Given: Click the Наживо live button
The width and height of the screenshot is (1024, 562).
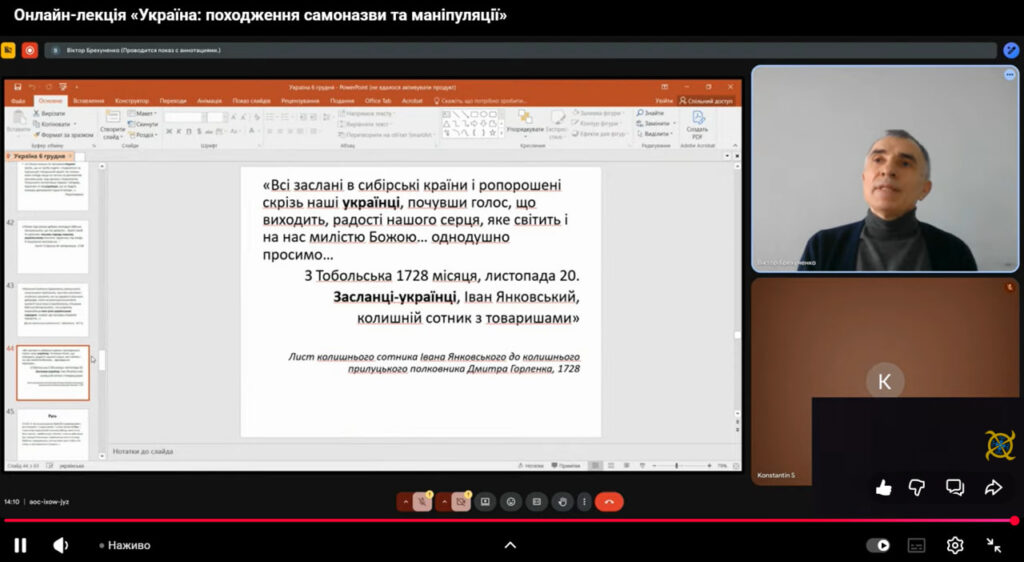Looking at the screenshot, I should click(128, 545).
